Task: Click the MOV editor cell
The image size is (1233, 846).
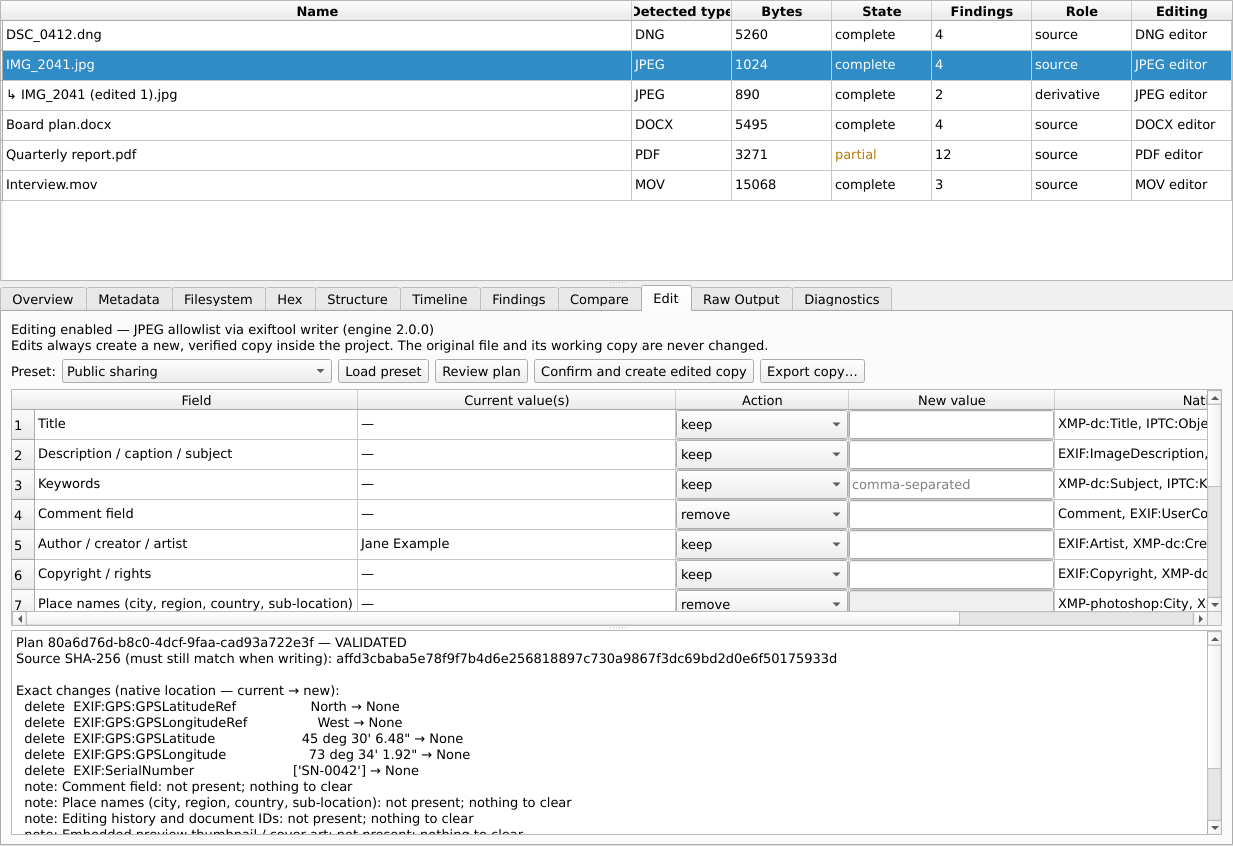Action: [x=1181, y=185]
